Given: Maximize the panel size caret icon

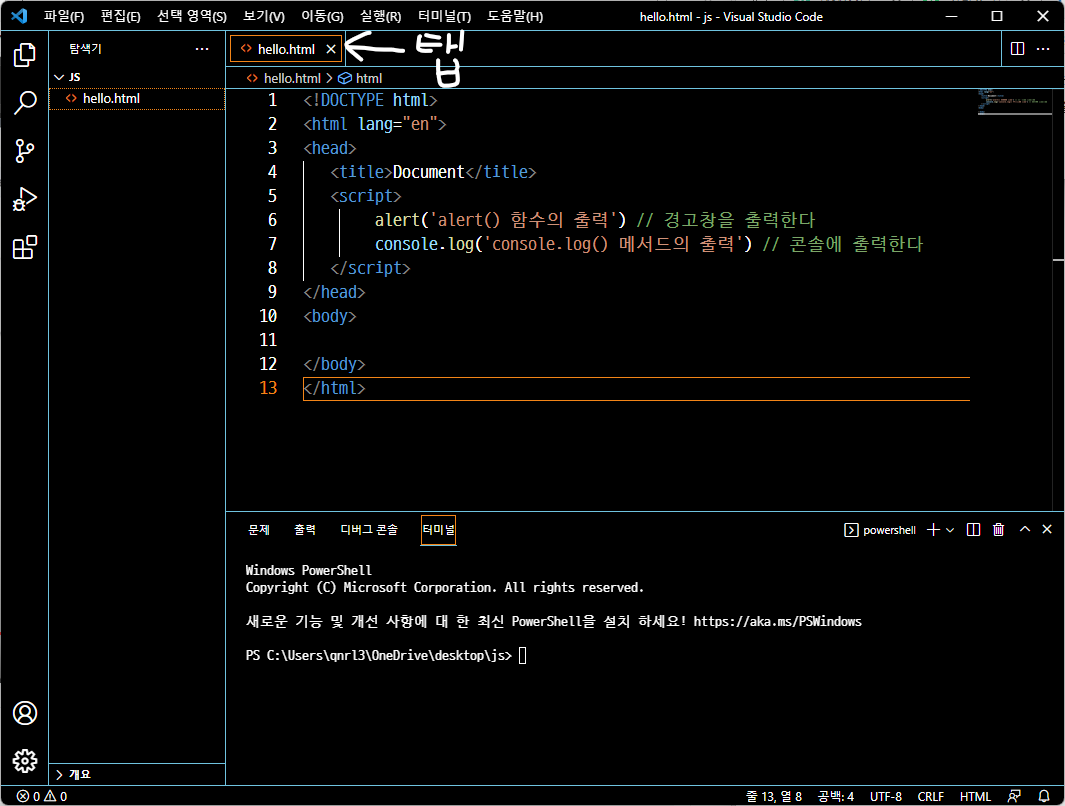Looking at the screenshot, I should [1025, 530].
